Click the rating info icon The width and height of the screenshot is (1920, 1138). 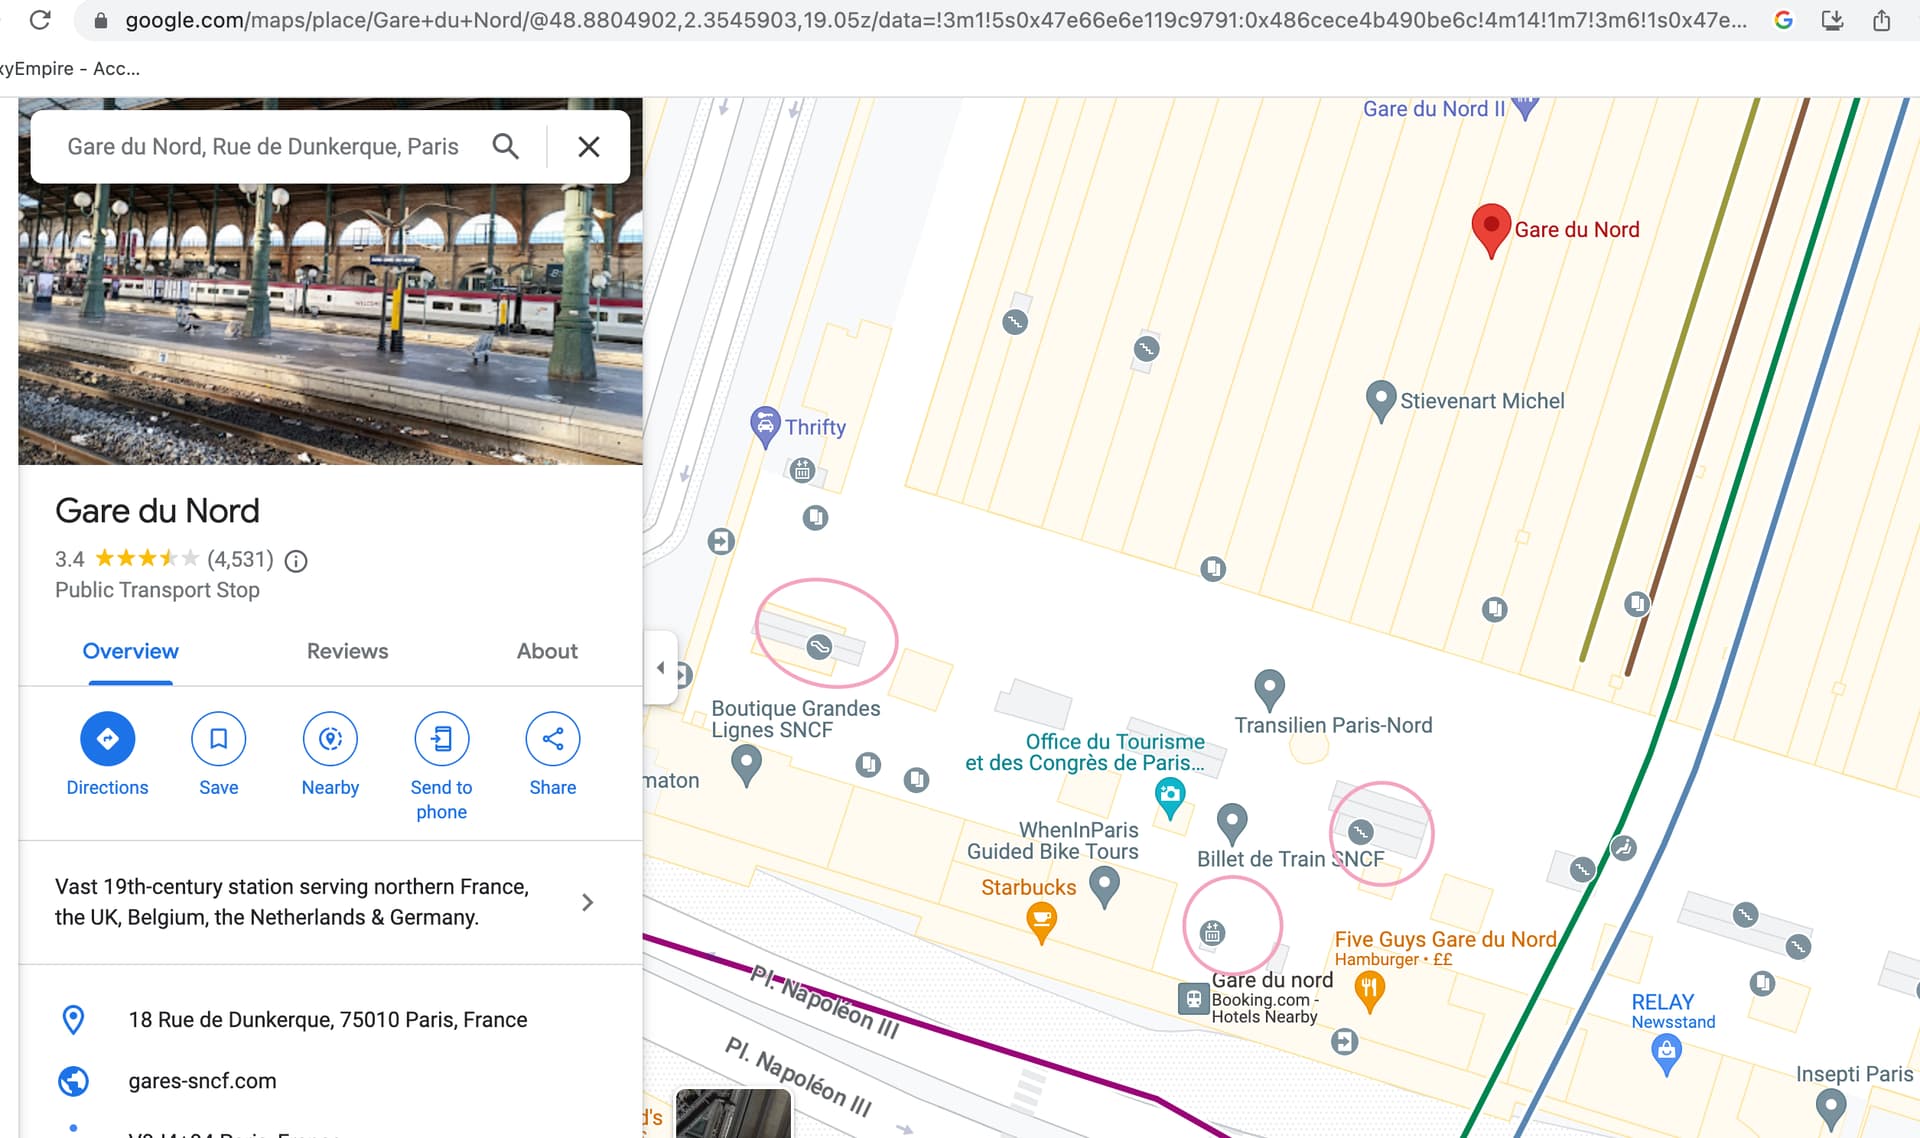[296, 561]
